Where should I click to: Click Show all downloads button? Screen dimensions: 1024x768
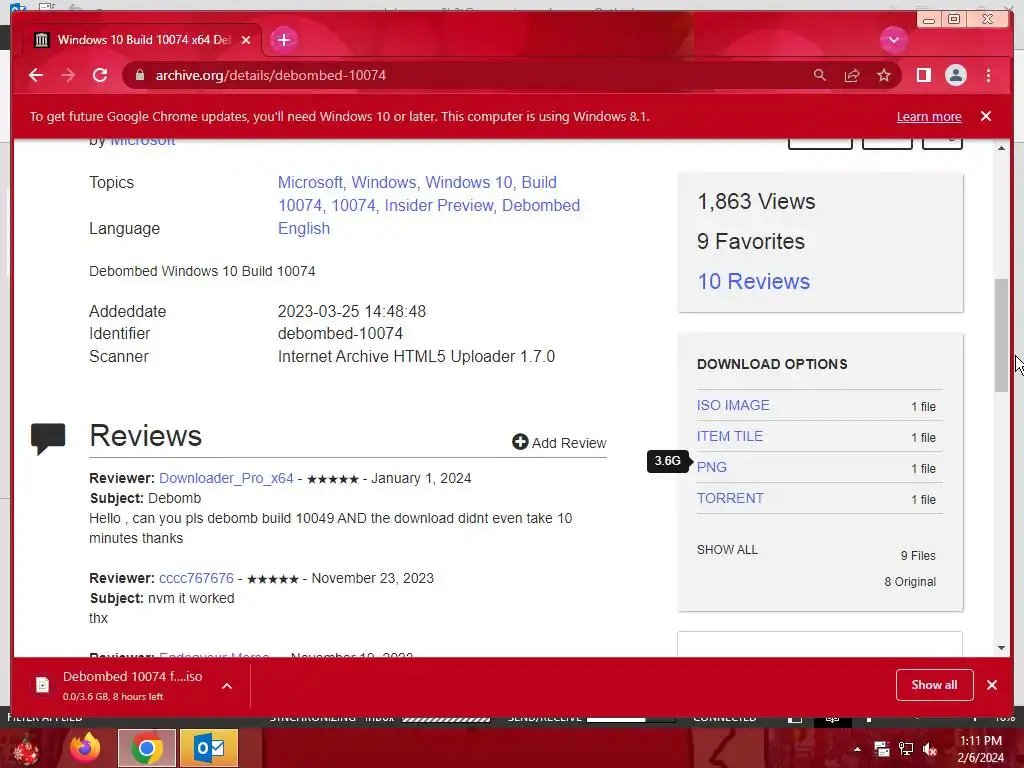[x=934, y=684]
